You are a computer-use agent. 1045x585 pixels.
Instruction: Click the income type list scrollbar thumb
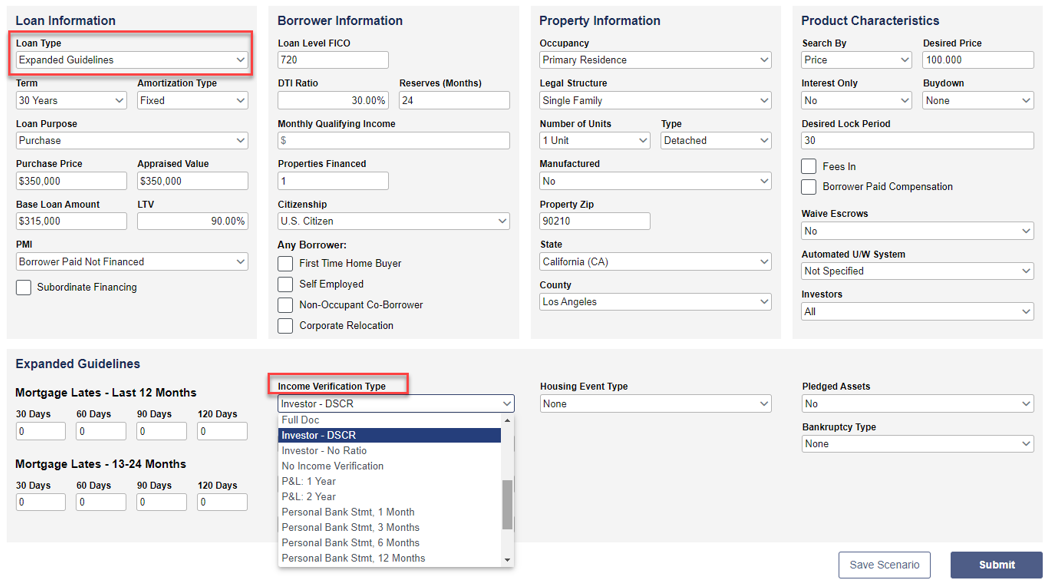[507, 504]
